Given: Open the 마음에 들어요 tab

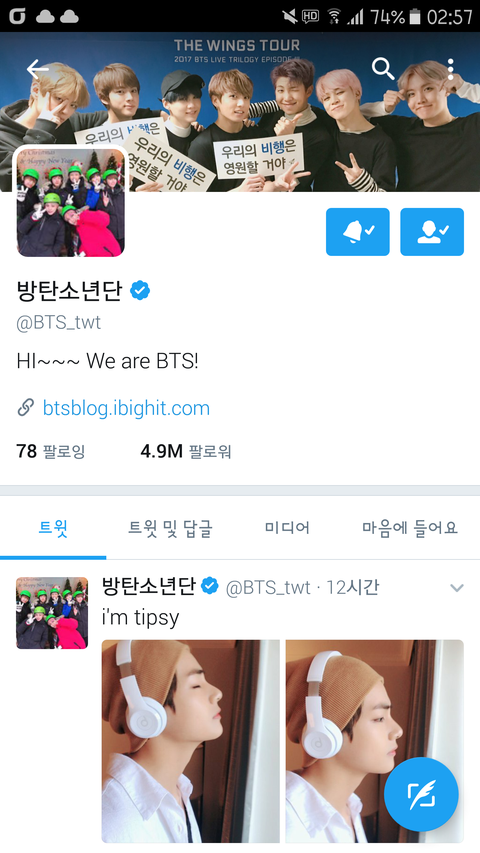Looking at the screenshot, I should (x=410, y=528).
